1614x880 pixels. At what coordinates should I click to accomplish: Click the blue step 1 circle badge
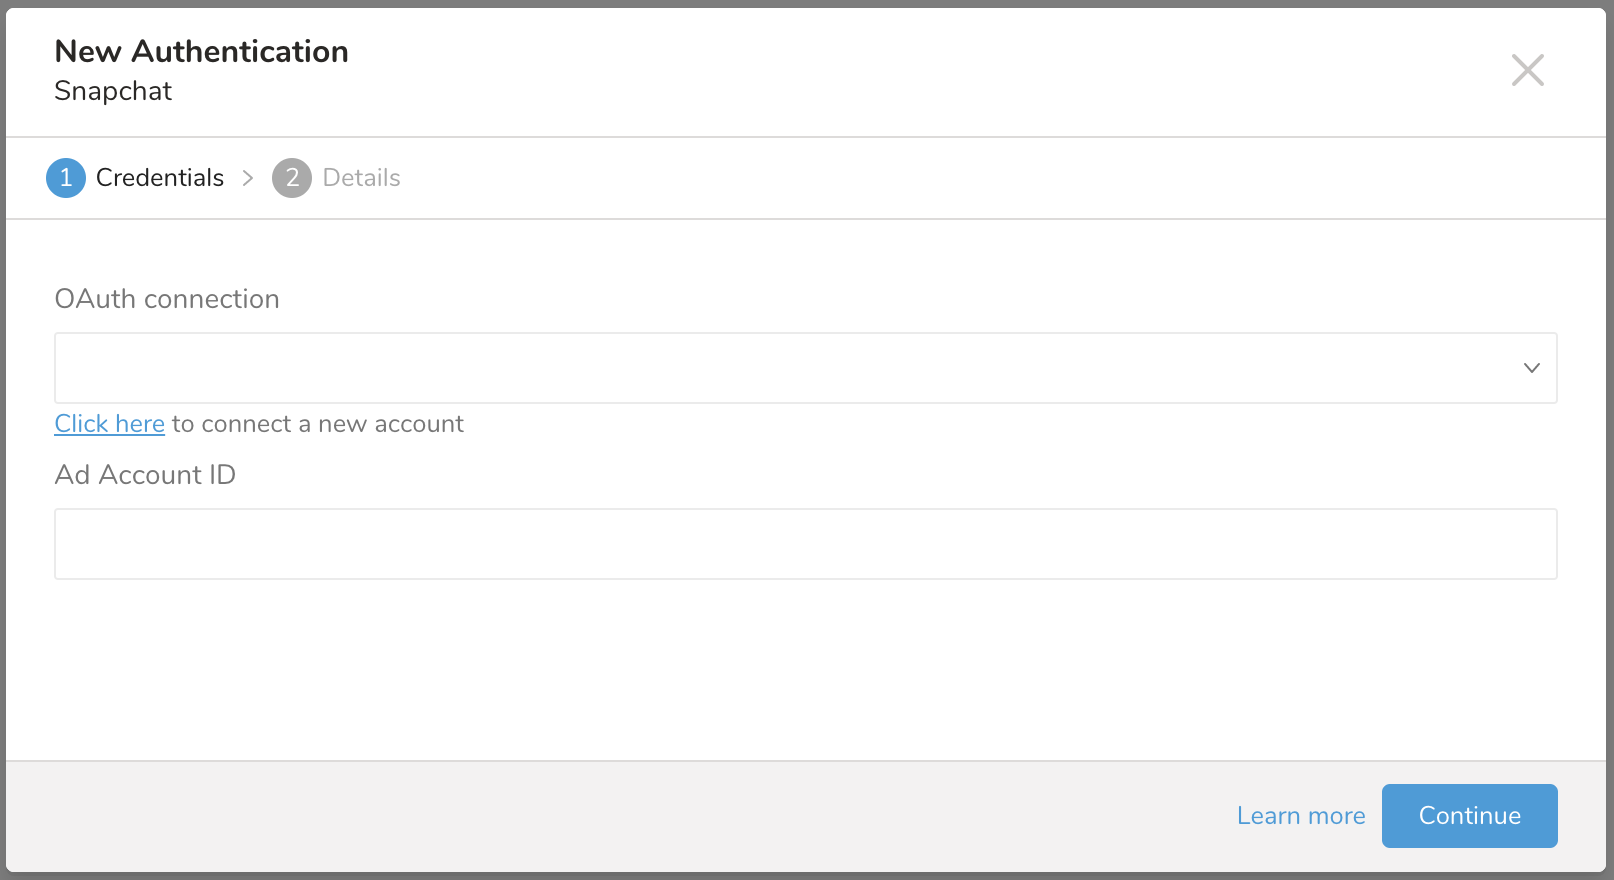(66, 178)
